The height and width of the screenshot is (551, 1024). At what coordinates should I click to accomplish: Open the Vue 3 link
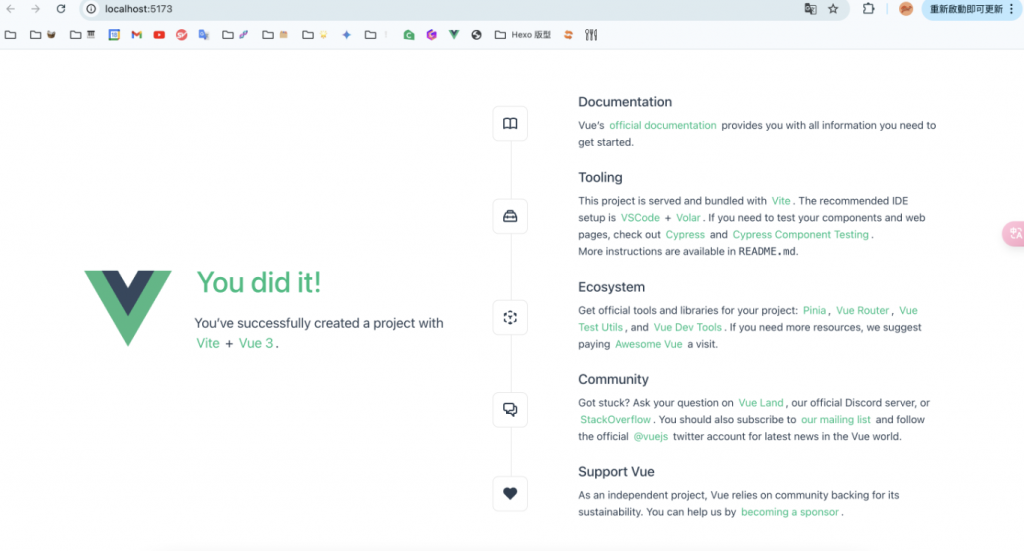pyautogui.click(x=256, y=343)
